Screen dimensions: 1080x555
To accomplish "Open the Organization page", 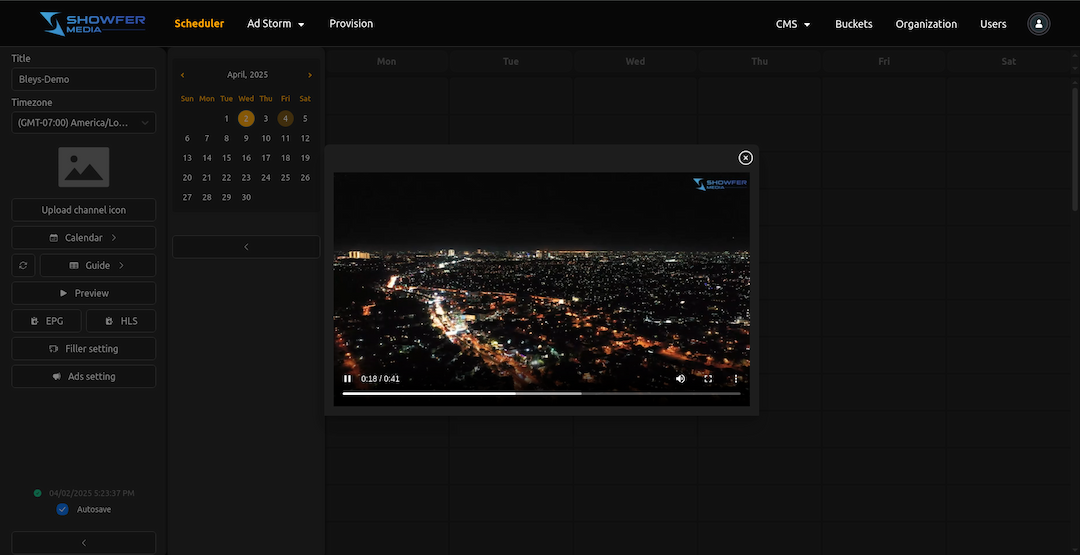I will [x=926, y=24].
